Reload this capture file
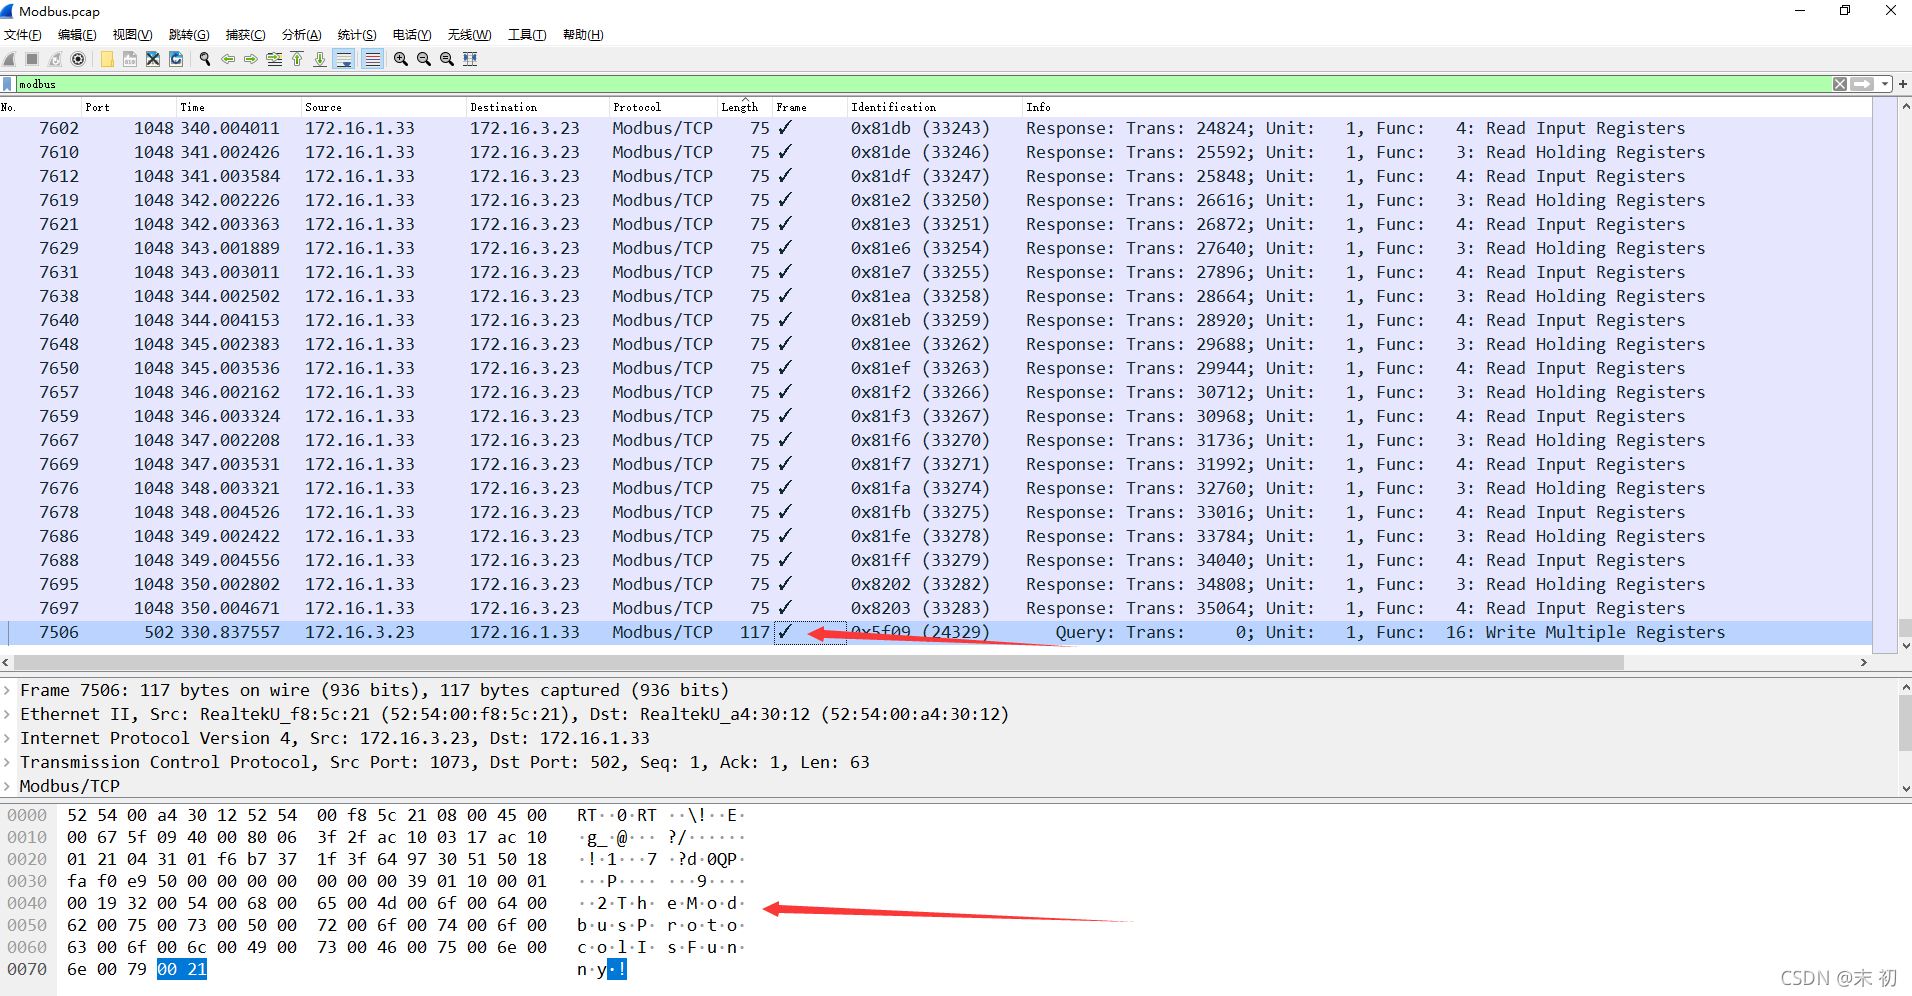The width and height of the screenshot is (1912, 996). (176, 59)
